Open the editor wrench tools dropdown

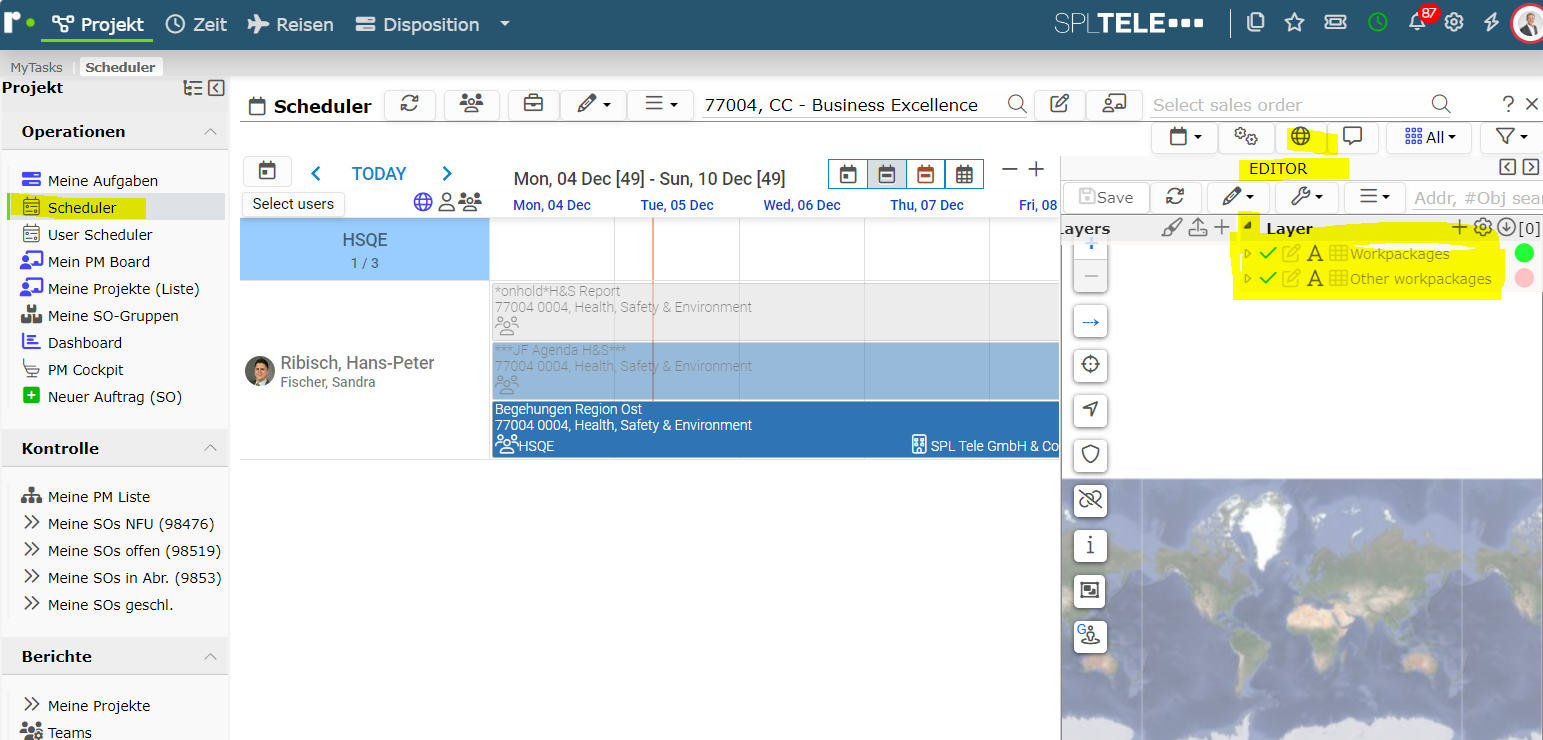(x=1307, y=197)
